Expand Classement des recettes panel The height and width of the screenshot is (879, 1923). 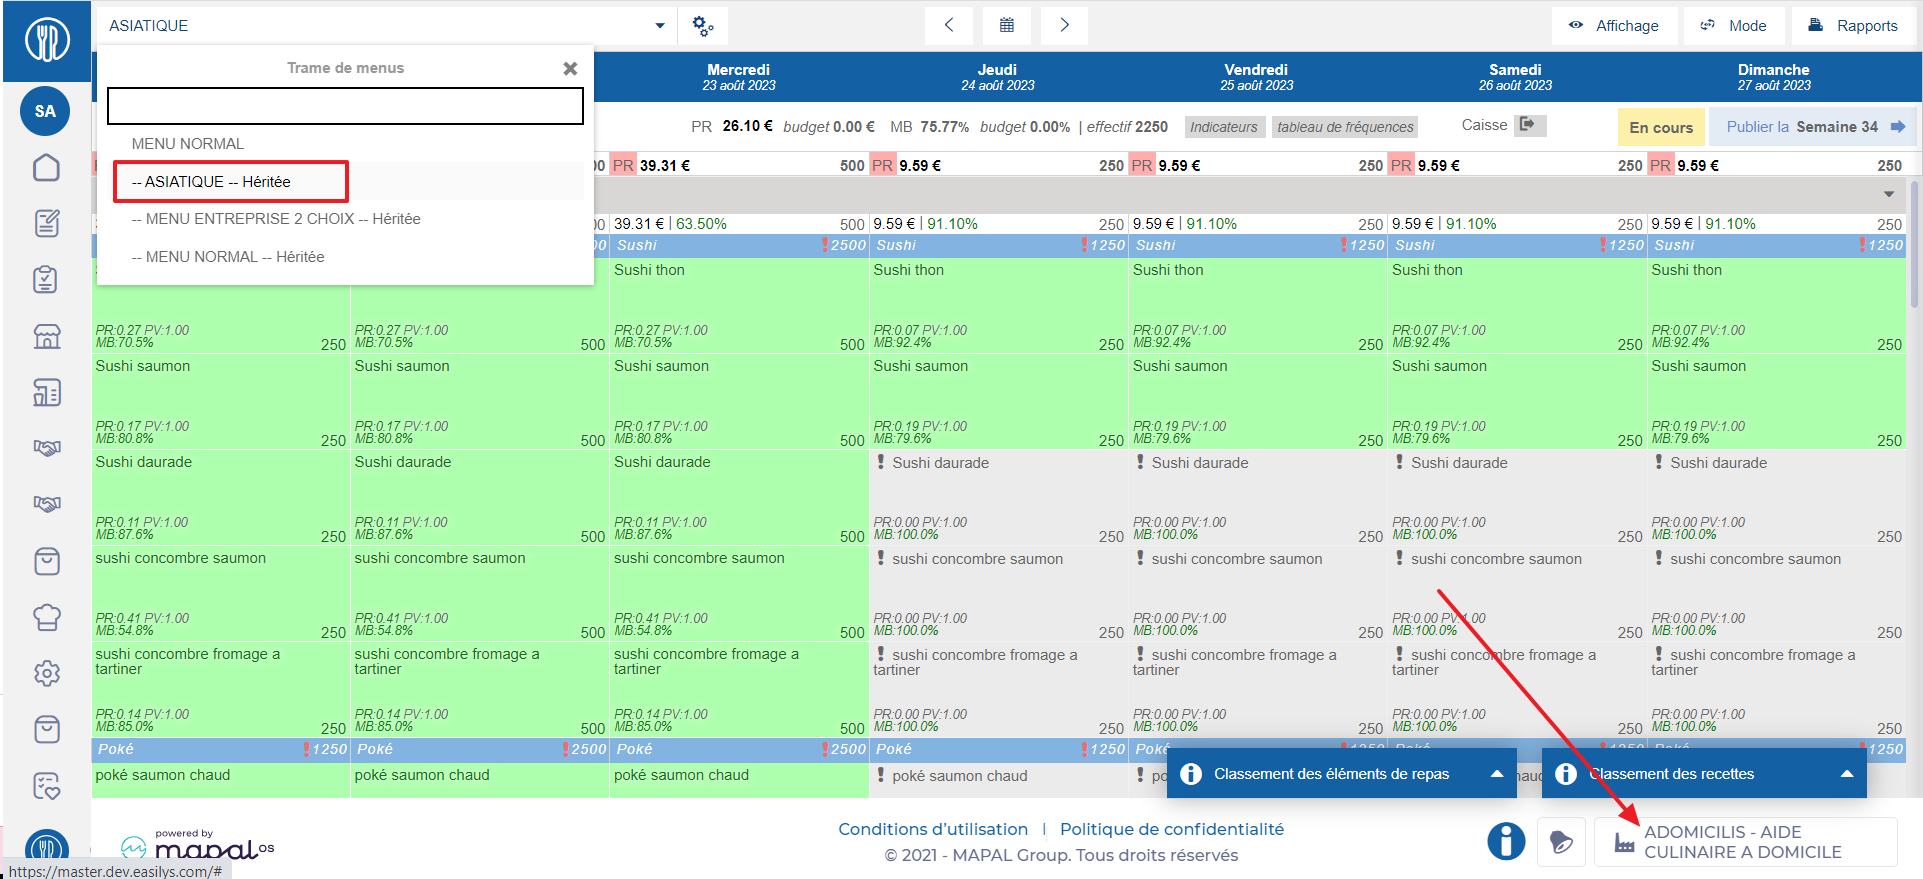click(1847, 774)
